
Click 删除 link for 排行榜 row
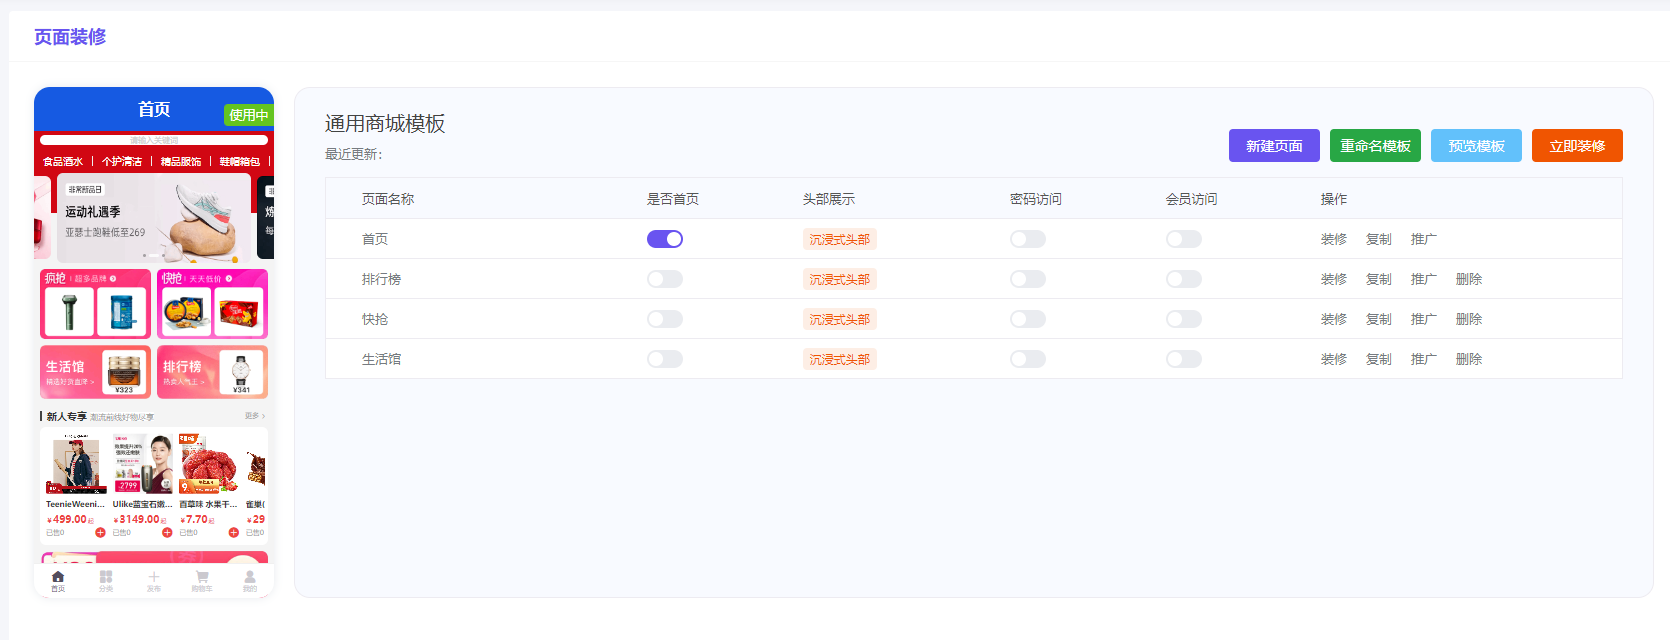coord(1469,279)
